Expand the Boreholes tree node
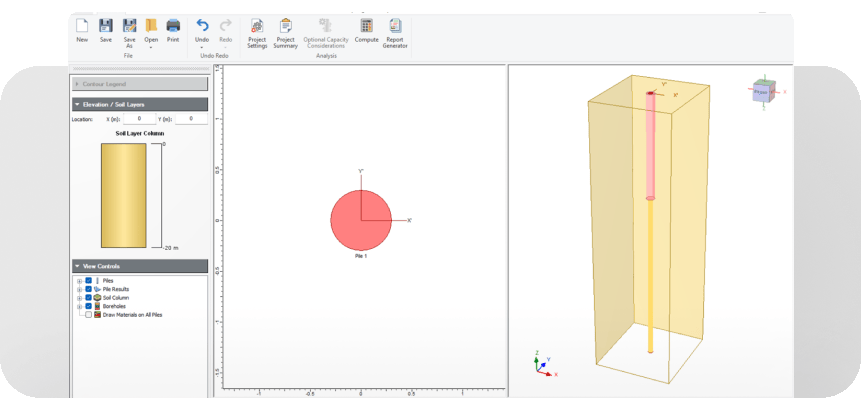Screen dimensions: 861x398 coord(80,306)
